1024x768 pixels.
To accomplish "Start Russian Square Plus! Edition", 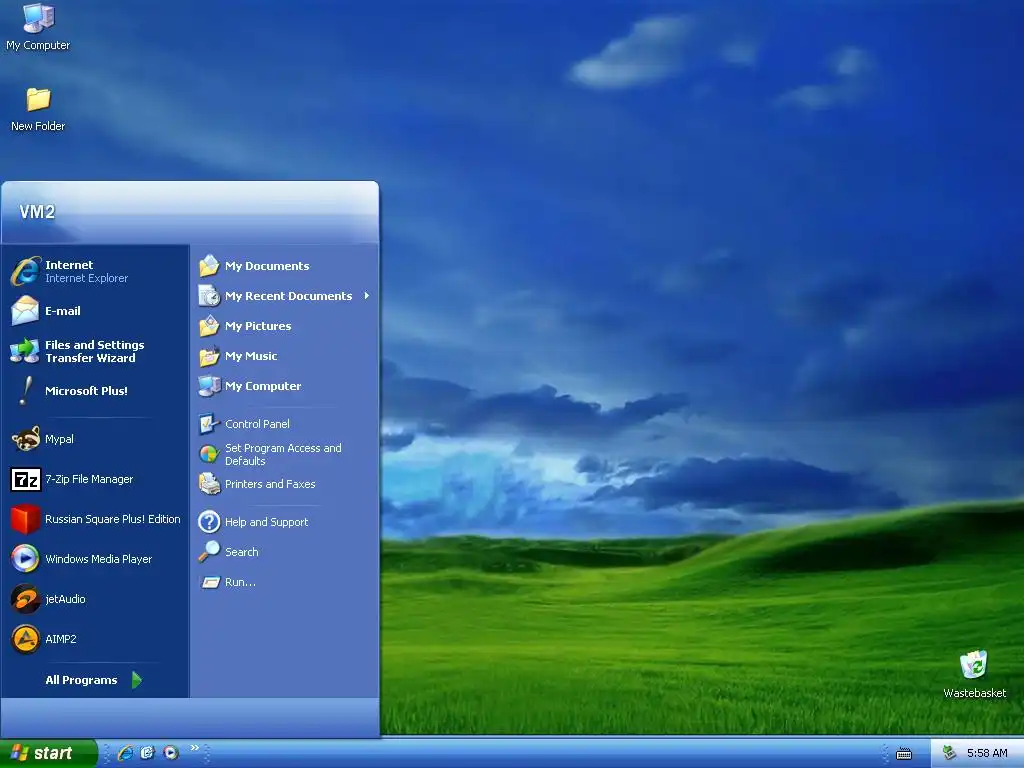I will click(95, 519).
